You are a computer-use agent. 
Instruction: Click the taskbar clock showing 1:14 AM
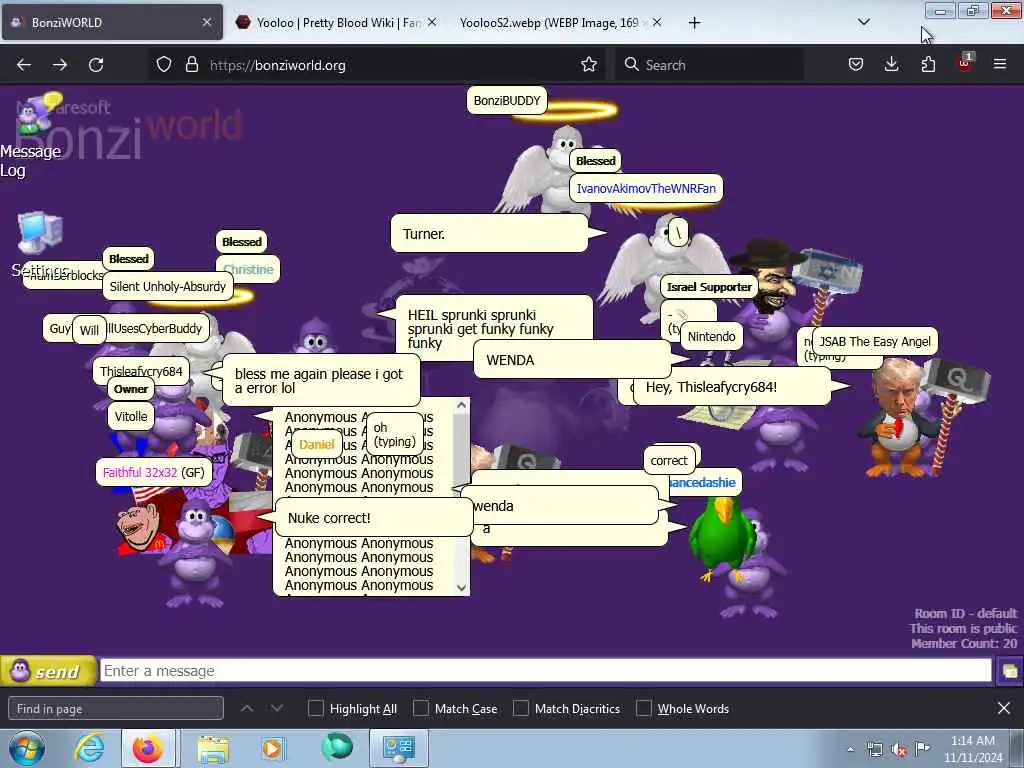click(x=972, y=748)
